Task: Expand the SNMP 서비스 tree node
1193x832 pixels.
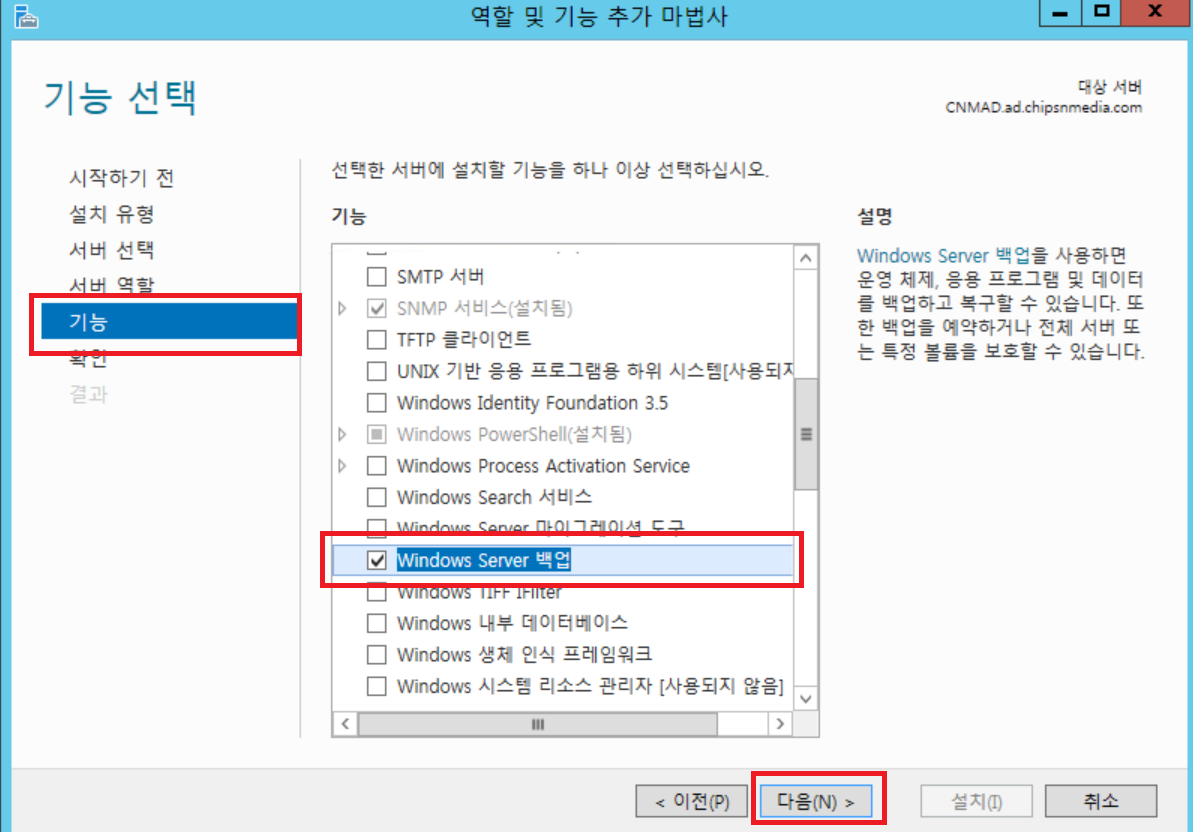Action: pos(342,308)
